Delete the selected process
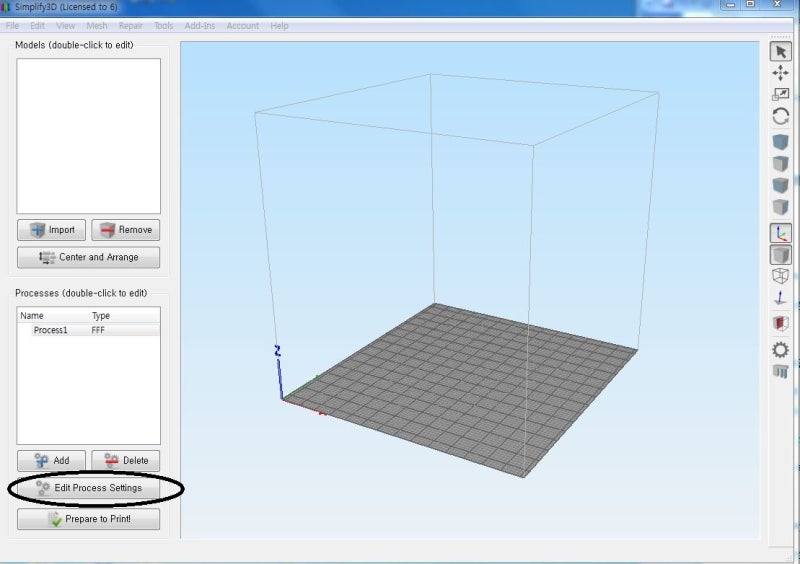This screenshot has height=564, width=800. click(x=126, y=460)
